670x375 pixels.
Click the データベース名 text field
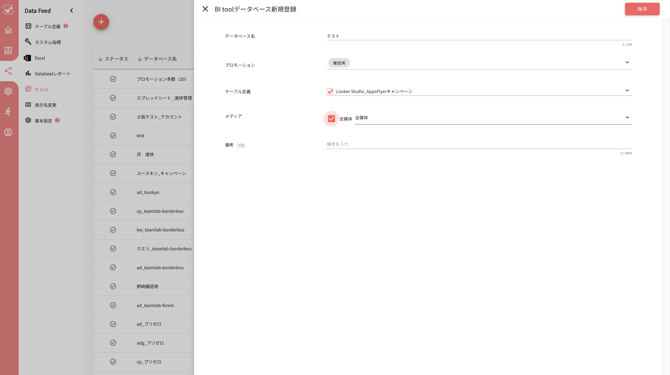click(x=479, y=36)
